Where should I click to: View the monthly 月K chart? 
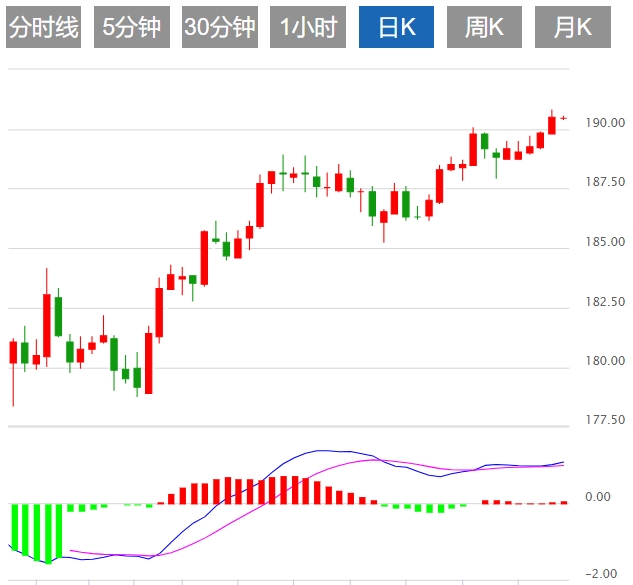pos(572,28)
